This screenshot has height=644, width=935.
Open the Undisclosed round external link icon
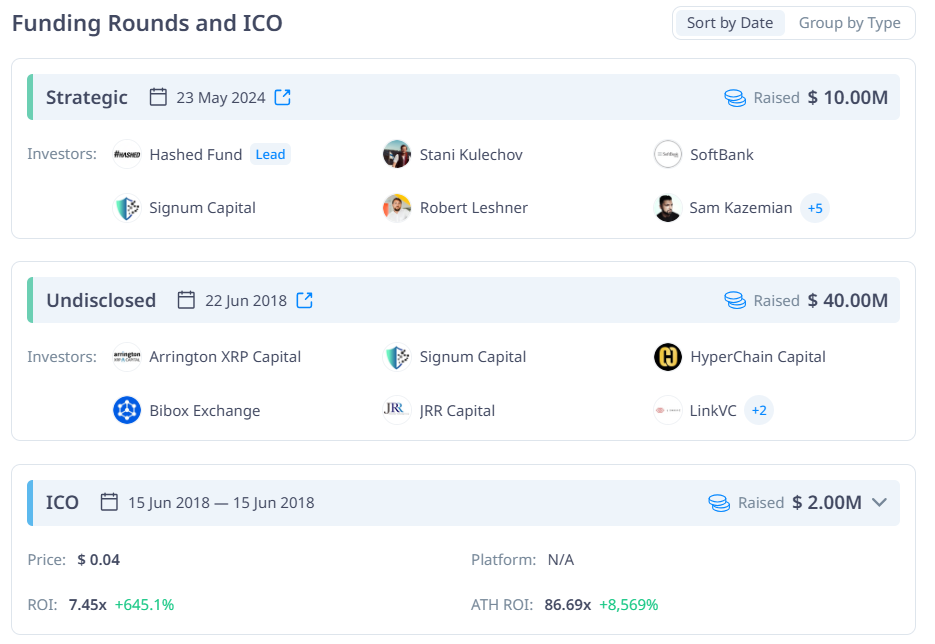pos(305,300)
